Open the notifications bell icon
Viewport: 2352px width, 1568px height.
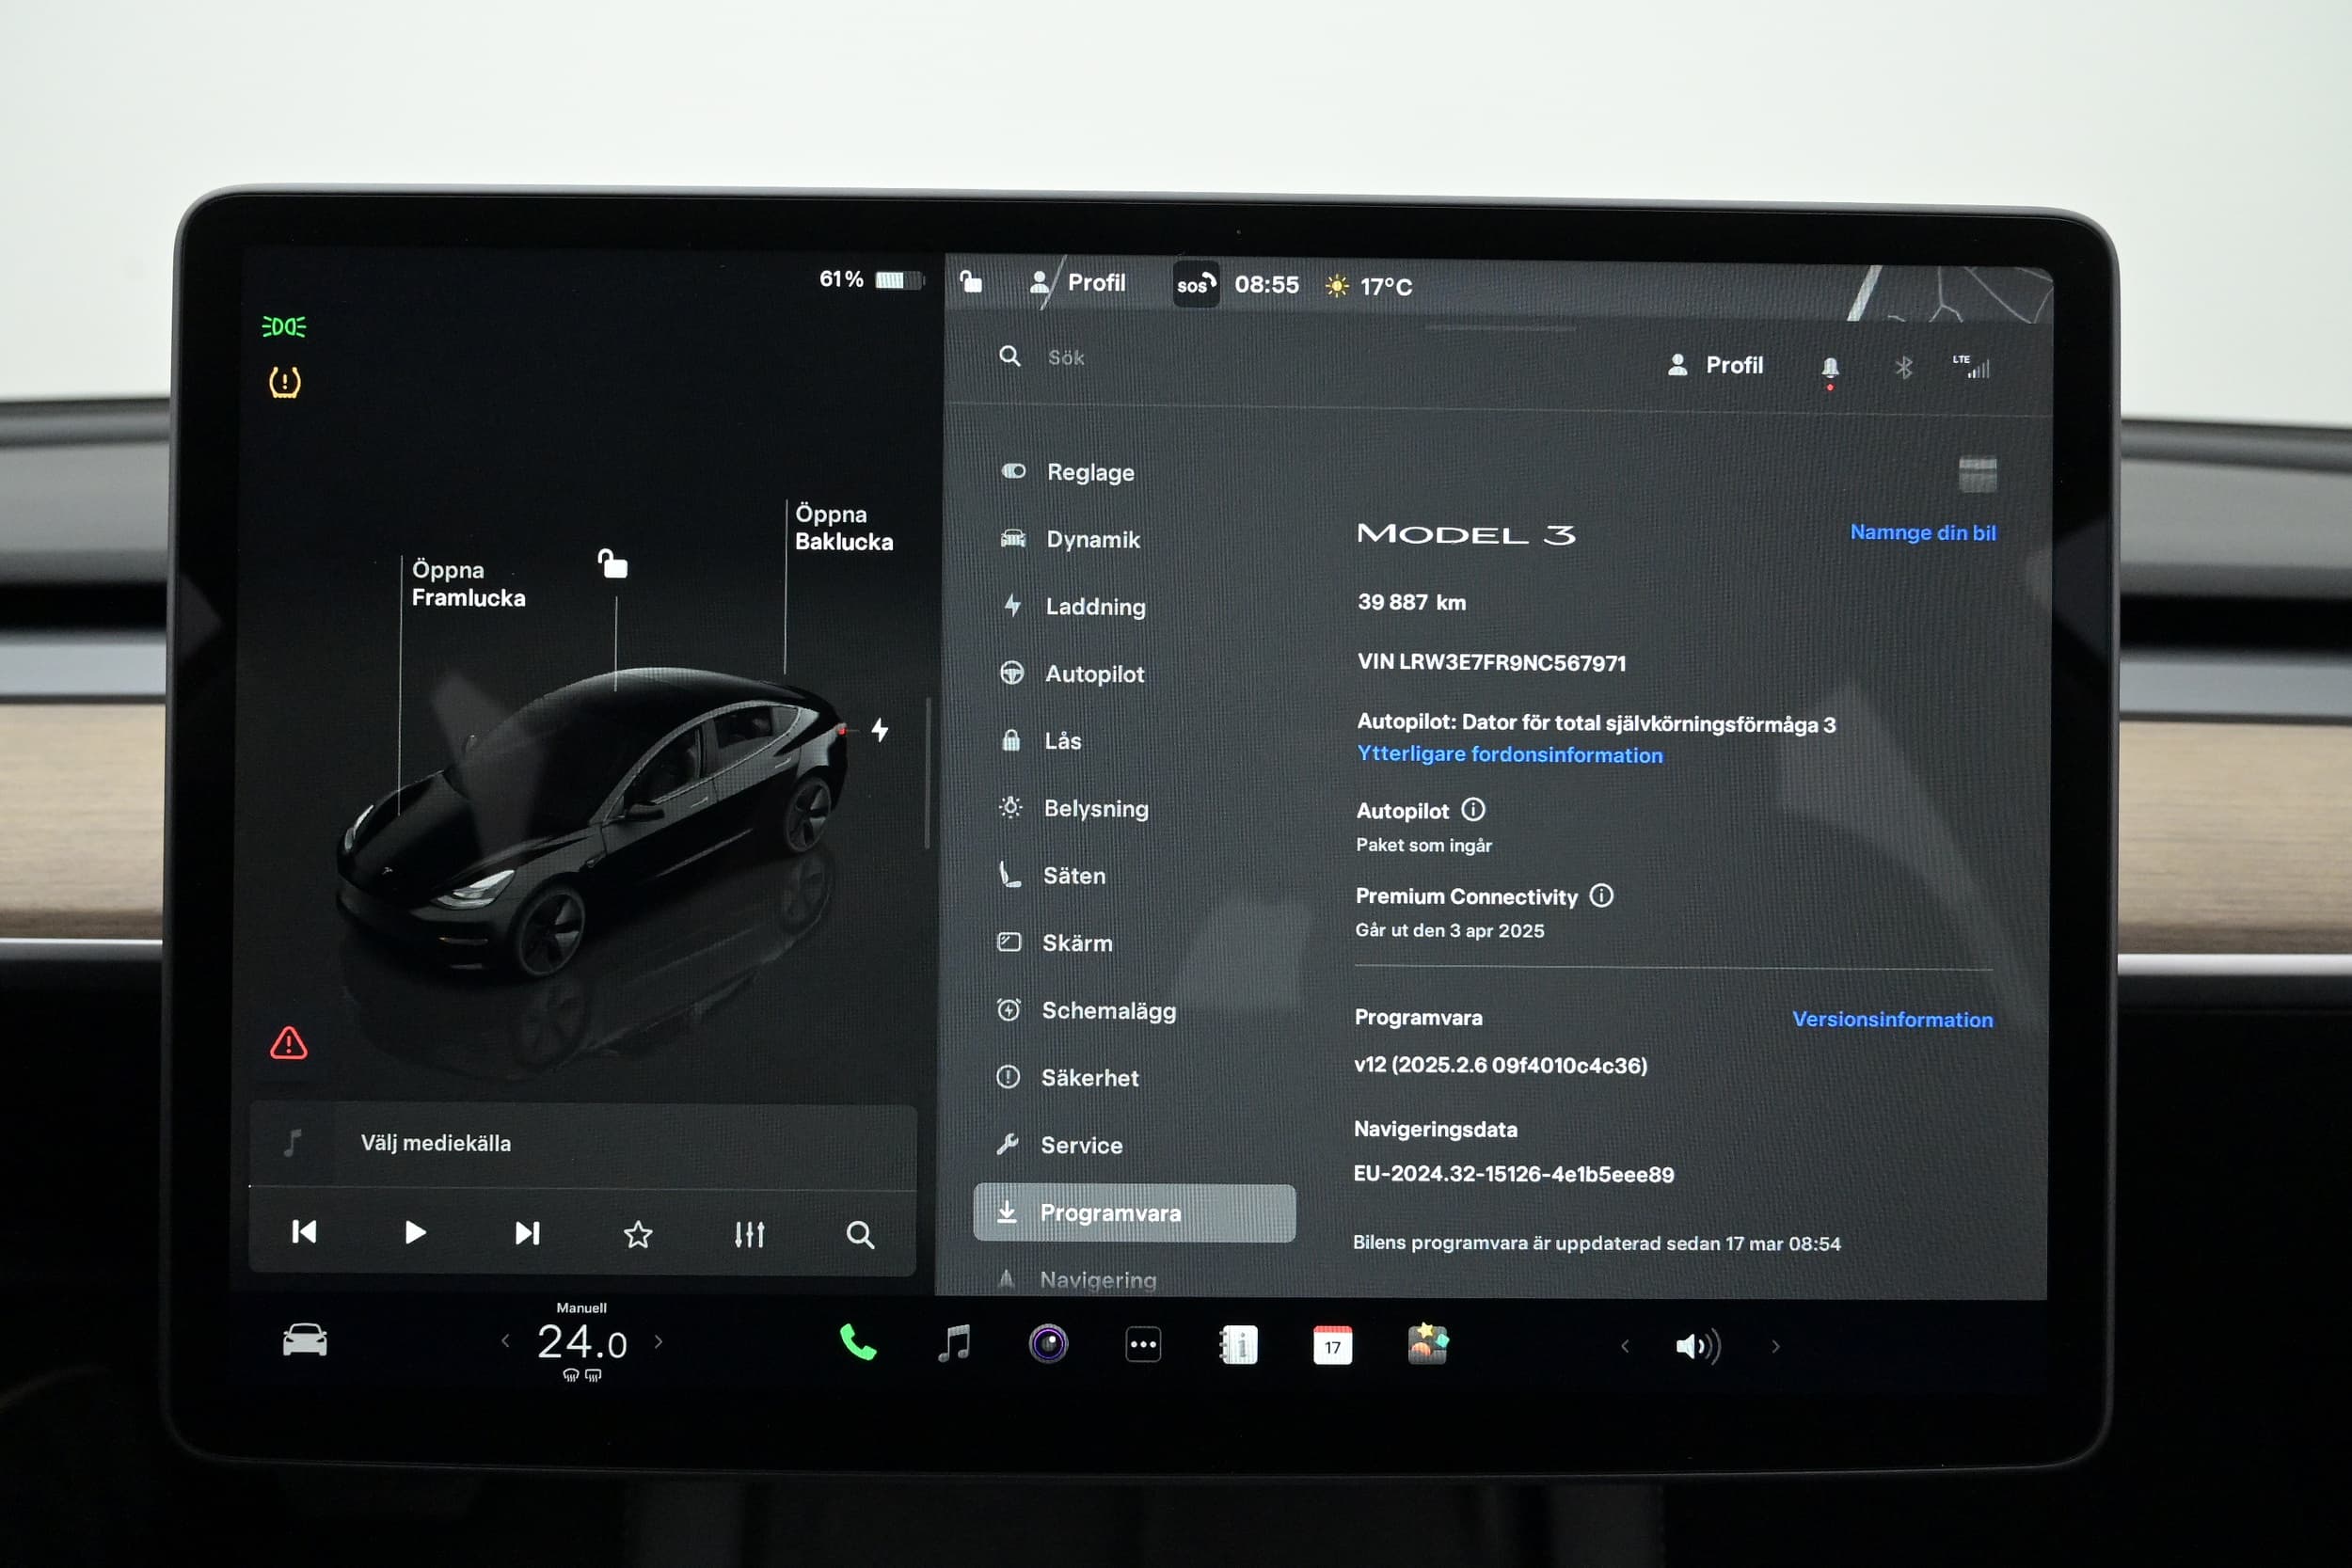click(1830, 369)
